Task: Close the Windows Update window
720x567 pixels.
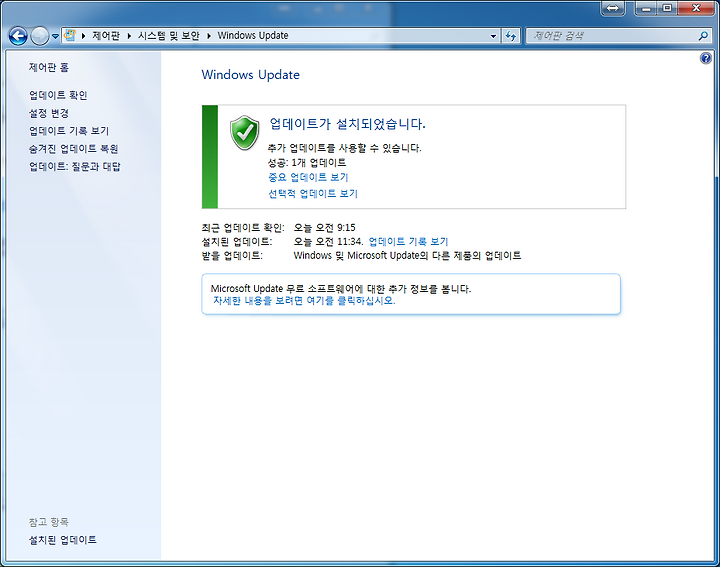Action: point(696,8)
